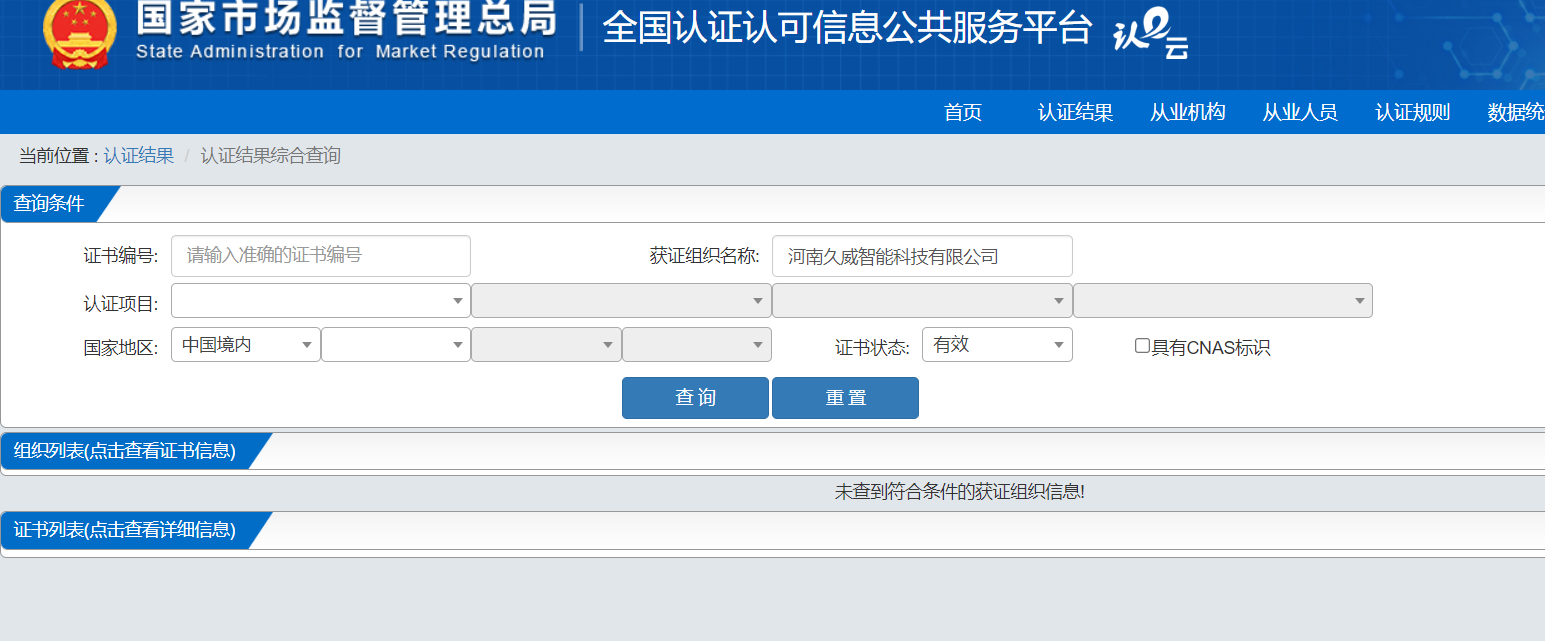The width and height of the screenshot is (1545, 641).
Task: Click the 国家市场监督管理总局 header text
Action: pos(346,16)
